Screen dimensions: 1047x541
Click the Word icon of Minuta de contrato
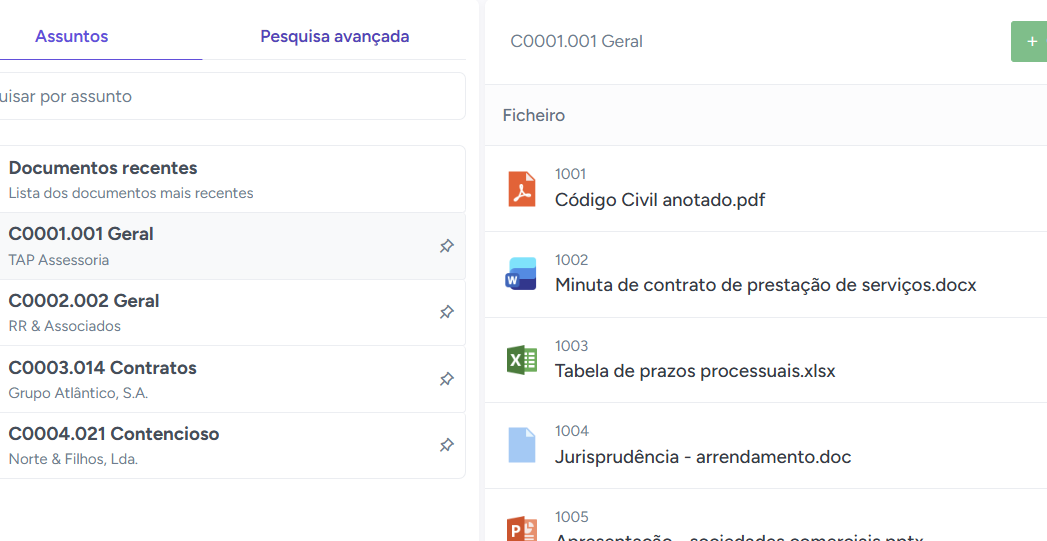pyautogui.click(x=521, y=274)
